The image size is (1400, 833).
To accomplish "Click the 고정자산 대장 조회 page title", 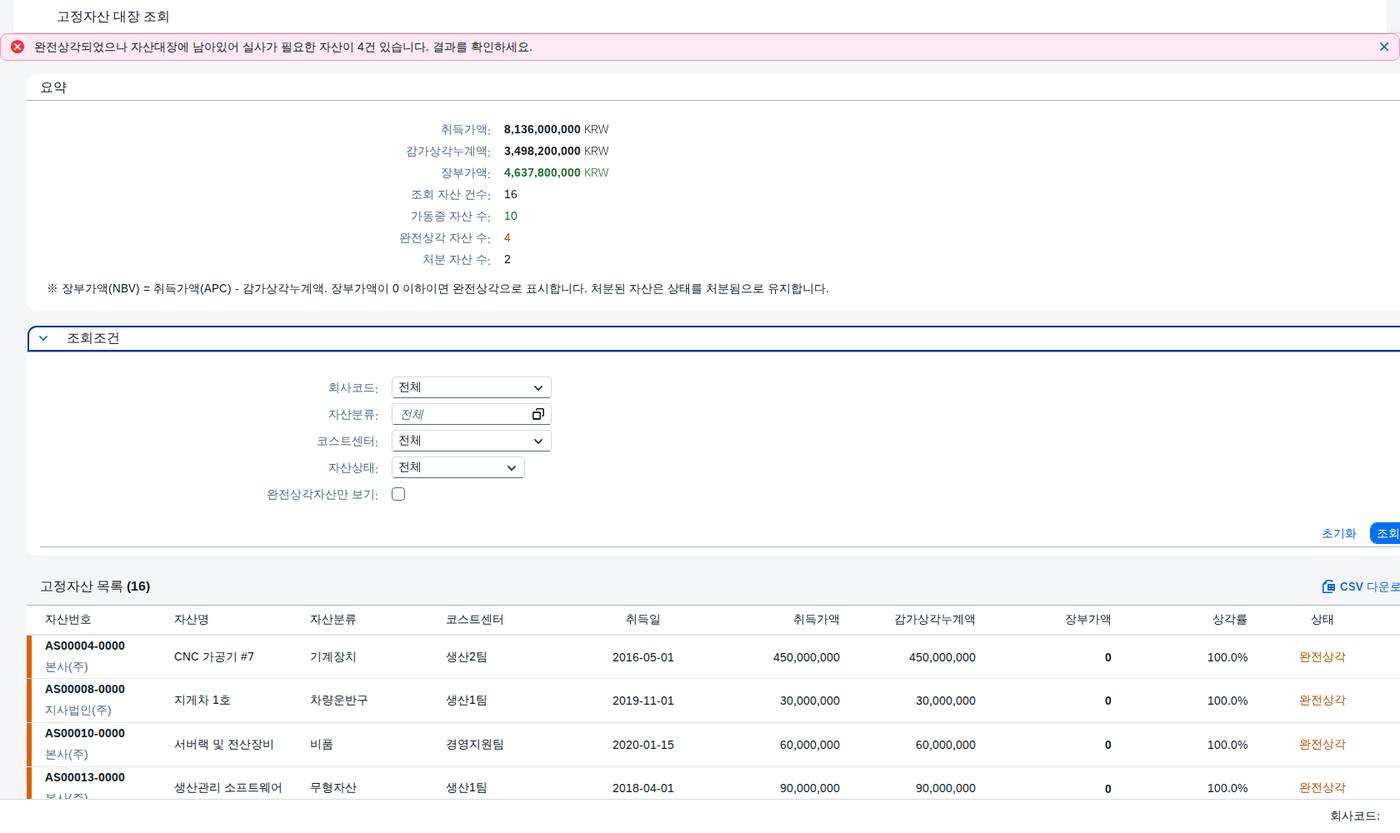I will (x=113, y=17).
